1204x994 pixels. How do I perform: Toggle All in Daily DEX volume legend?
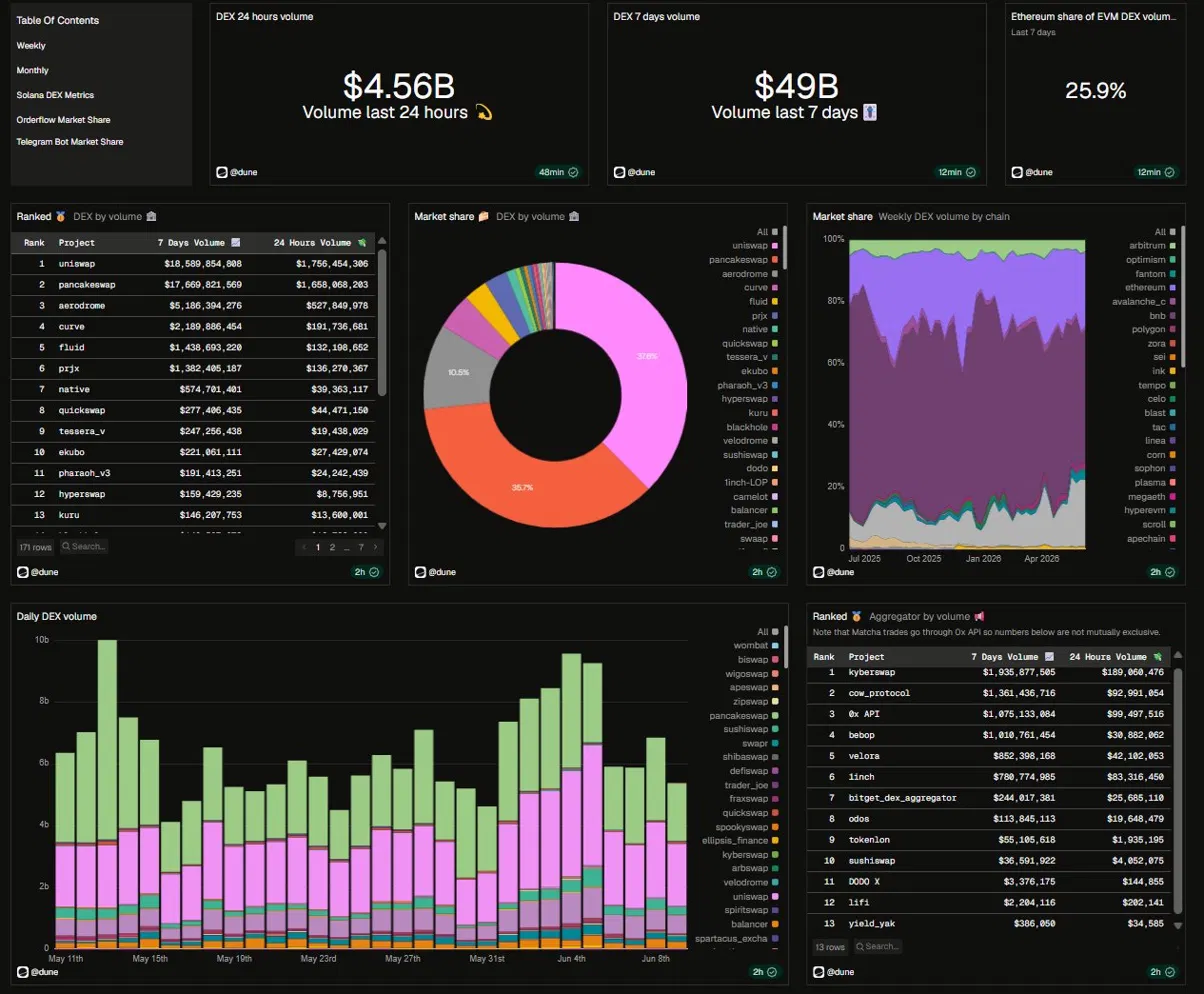(769, 631)
